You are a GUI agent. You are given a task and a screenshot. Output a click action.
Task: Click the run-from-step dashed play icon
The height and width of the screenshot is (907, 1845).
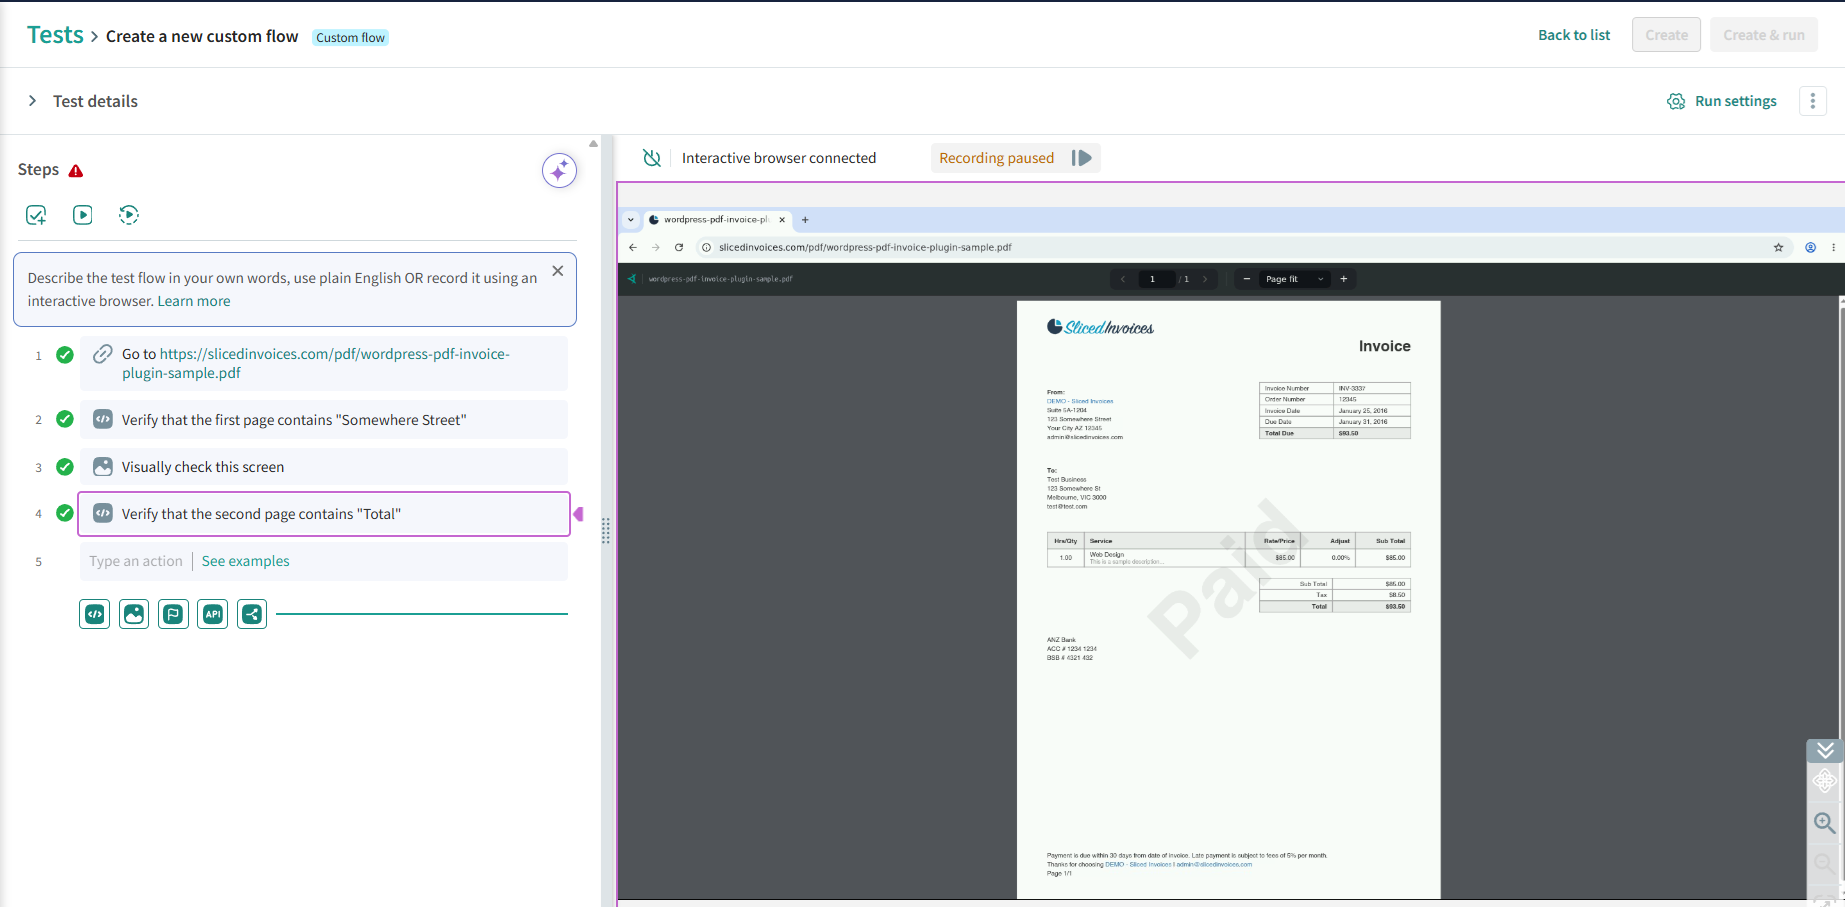click(129, 215)
